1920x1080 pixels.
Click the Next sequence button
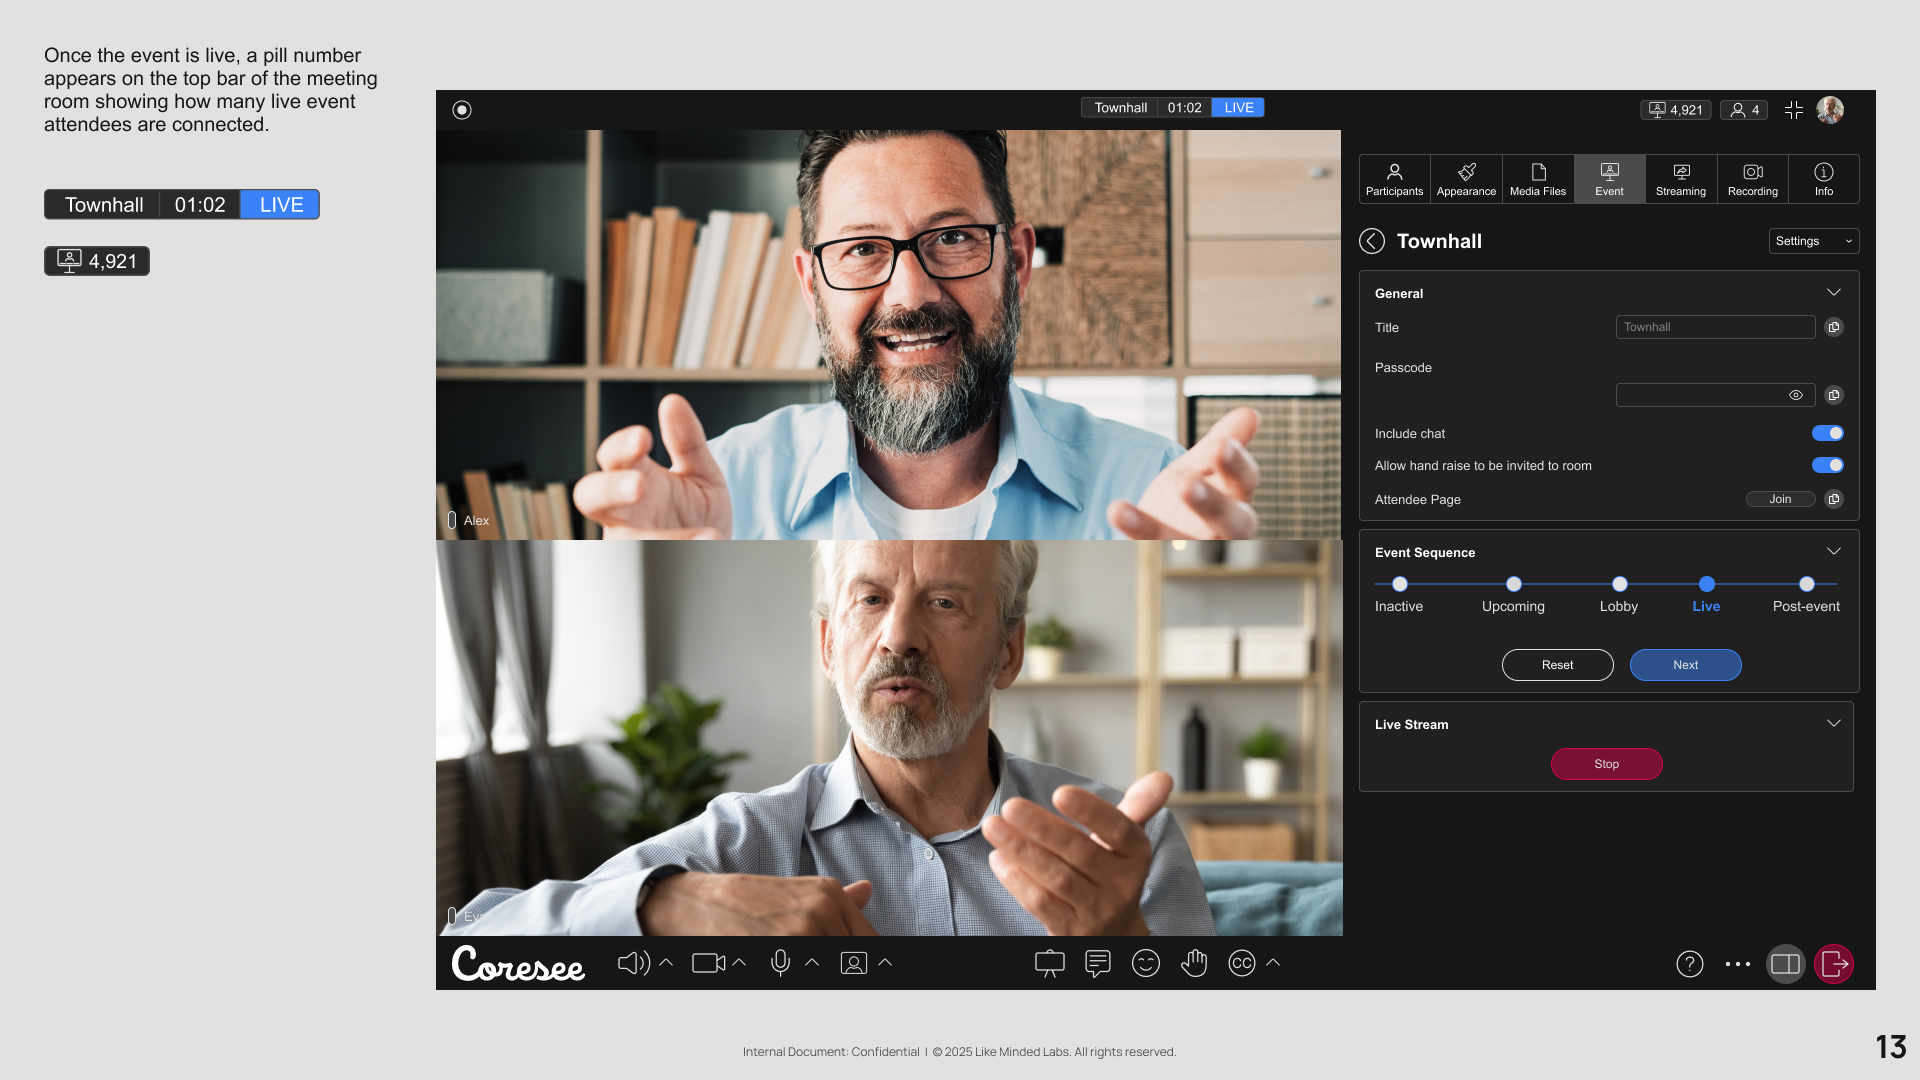(x=1685, y=665)
